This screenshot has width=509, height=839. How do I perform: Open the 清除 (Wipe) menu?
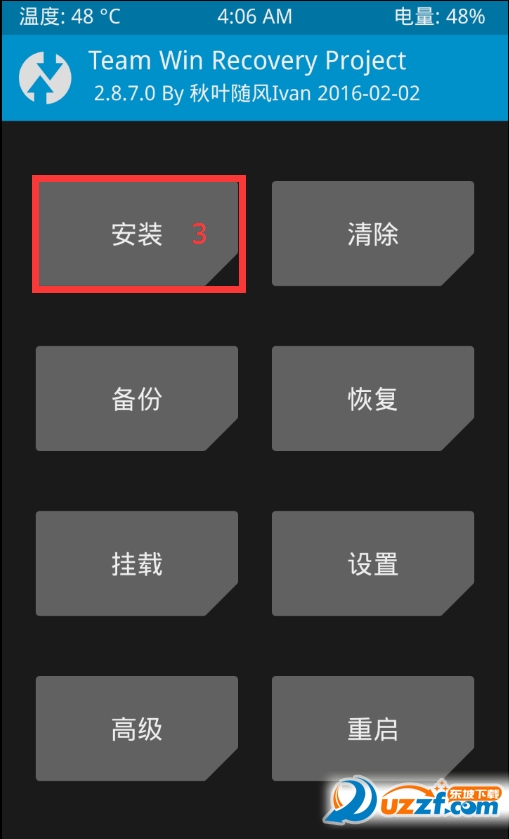(373, 234)
